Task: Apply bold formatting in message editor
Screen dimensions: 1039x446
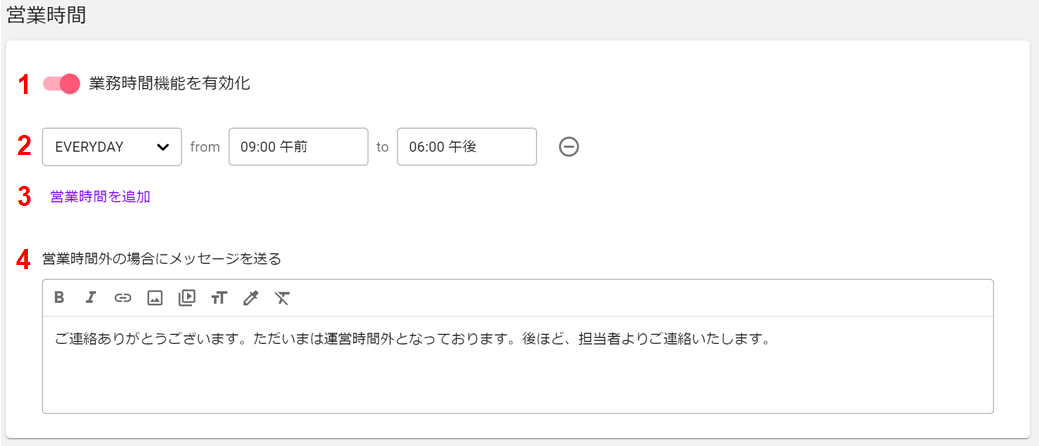Action: click(59, 298)
